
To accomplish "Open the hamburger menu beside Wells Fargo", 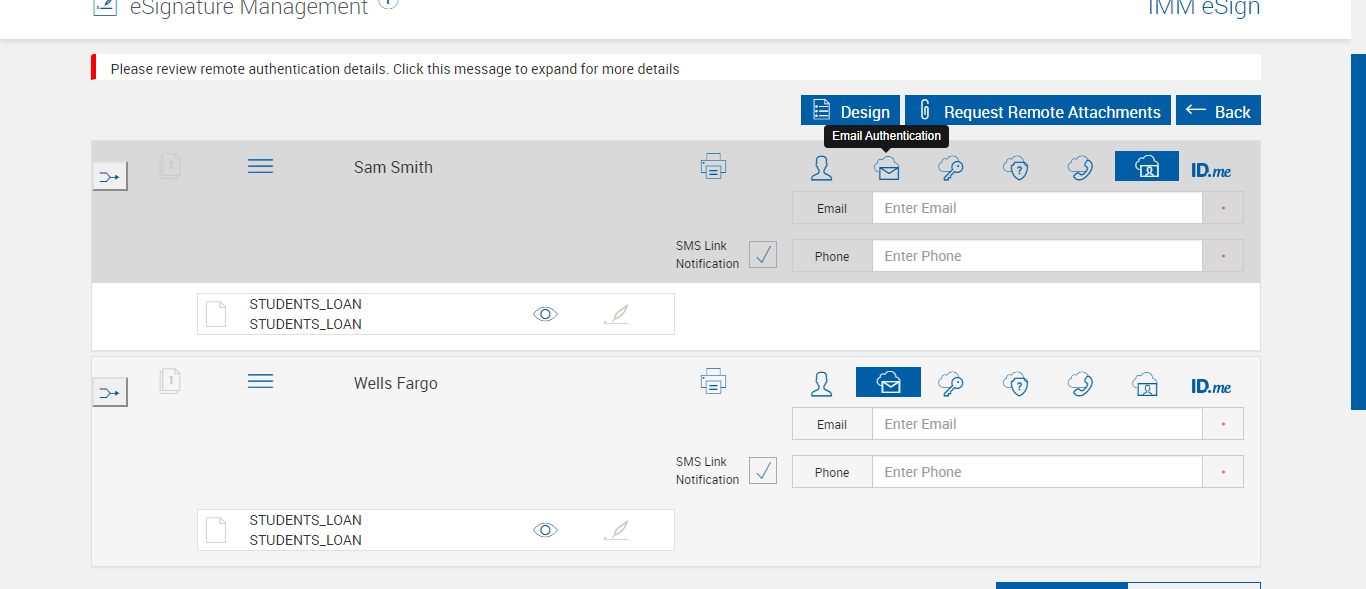I will tap(260, 382).
